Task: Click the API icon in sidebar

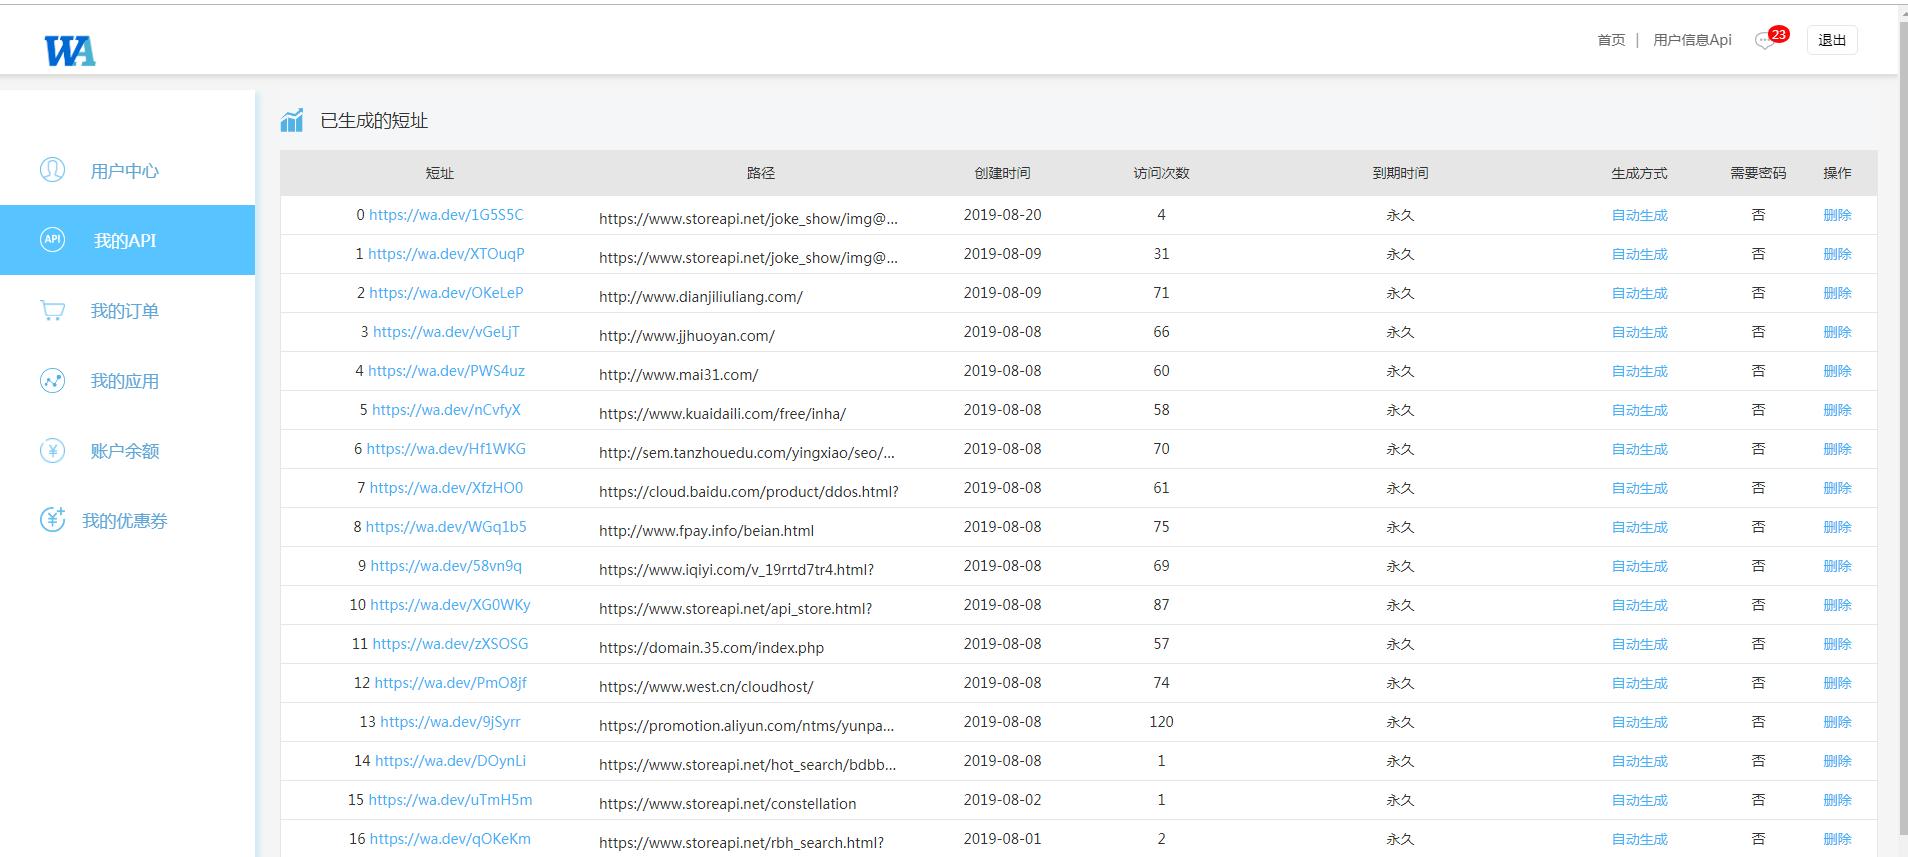Action: (52, 240)
